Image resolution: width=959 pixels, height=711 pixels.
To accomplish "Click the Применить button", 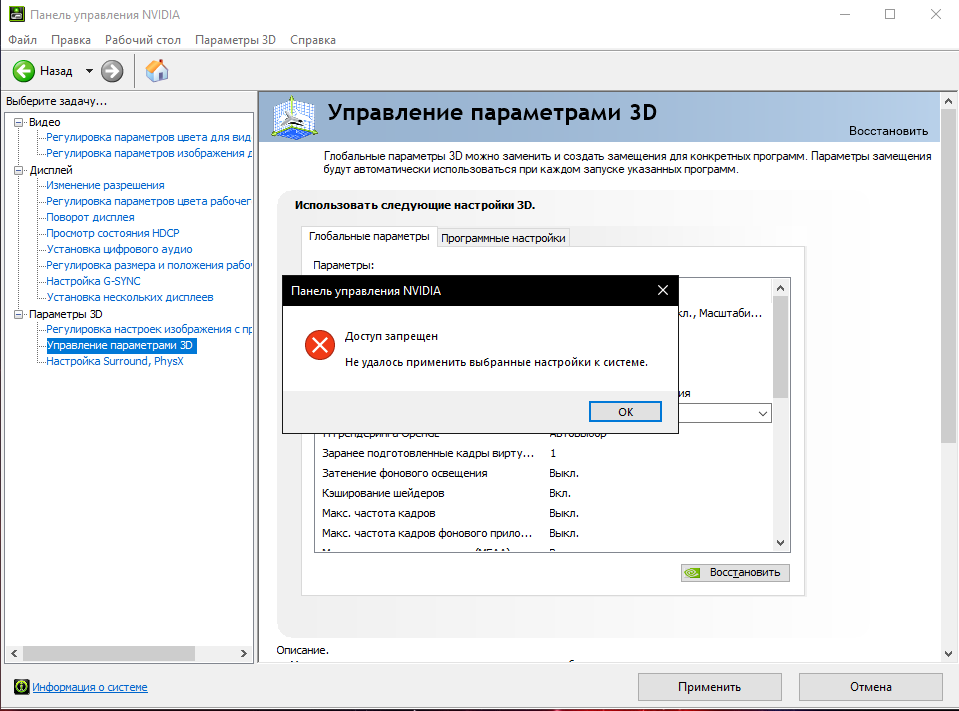I will click(x=709, y=687).
